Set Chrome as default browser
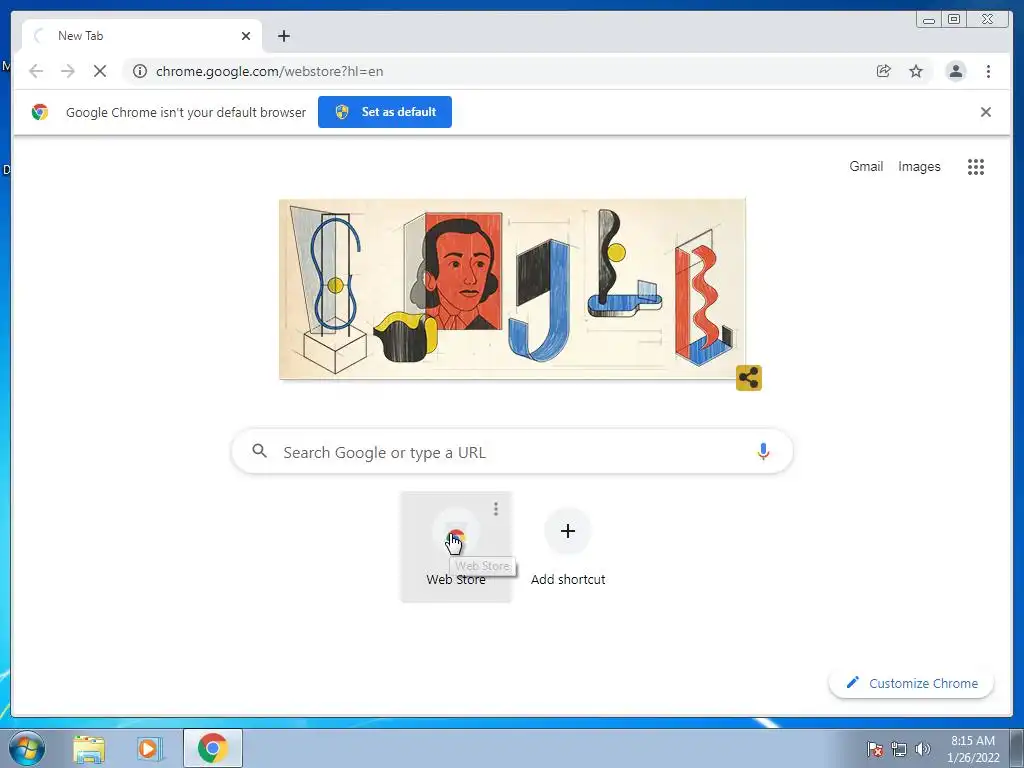 385,112
